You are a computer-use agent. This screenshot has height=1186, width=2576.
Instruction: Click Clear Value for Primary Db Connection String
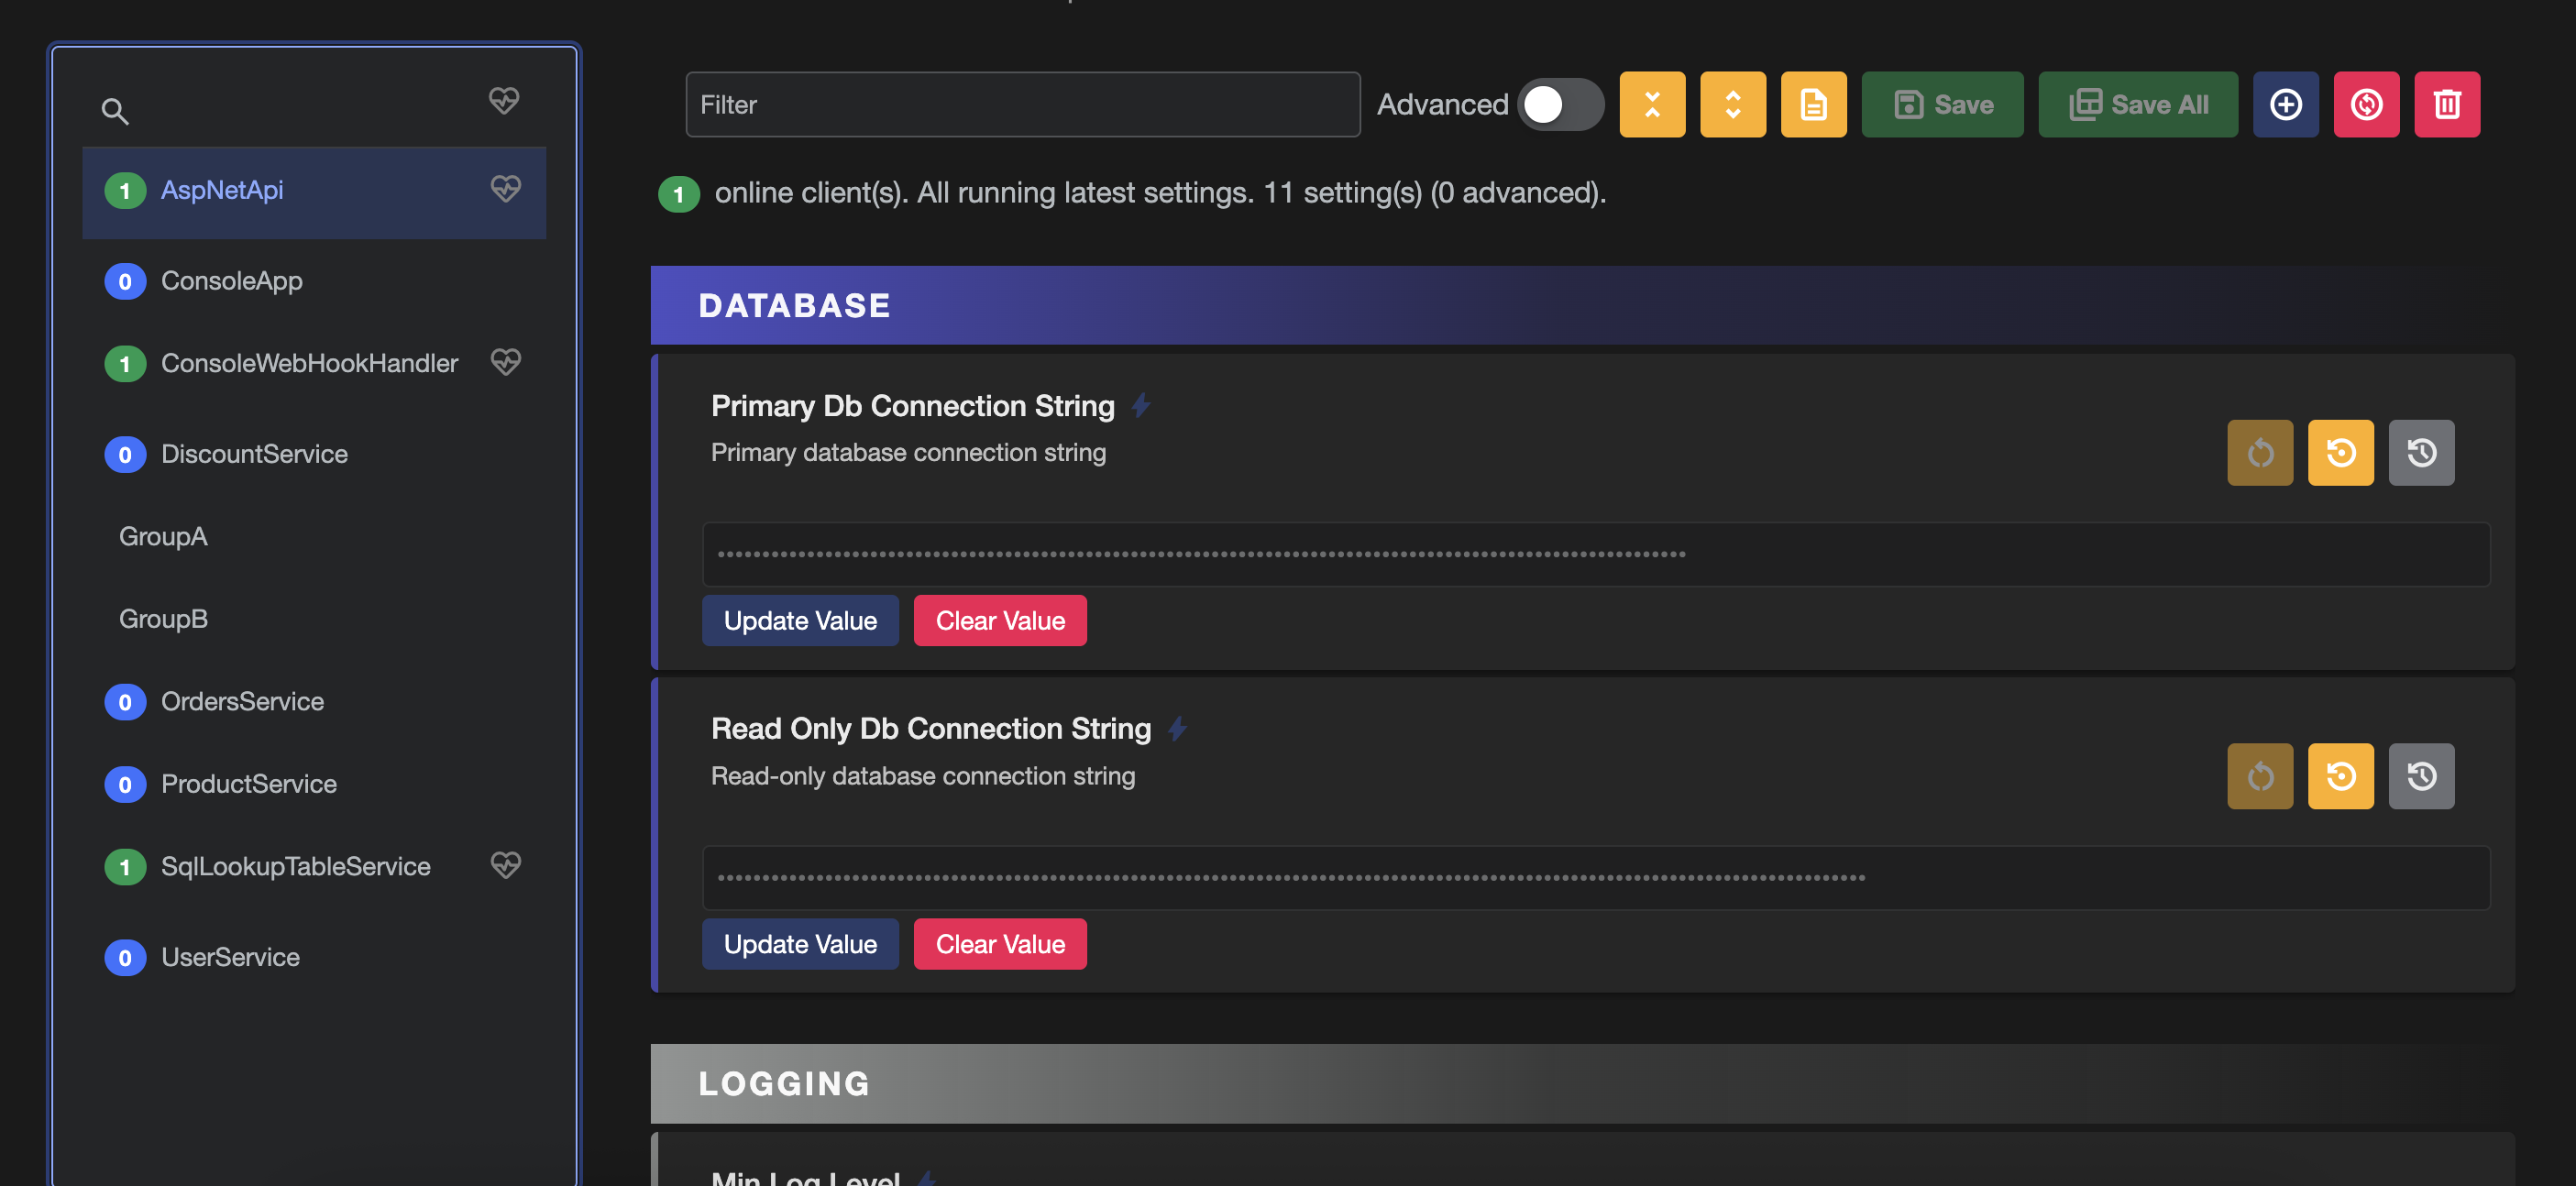(x=1000, y=620)
